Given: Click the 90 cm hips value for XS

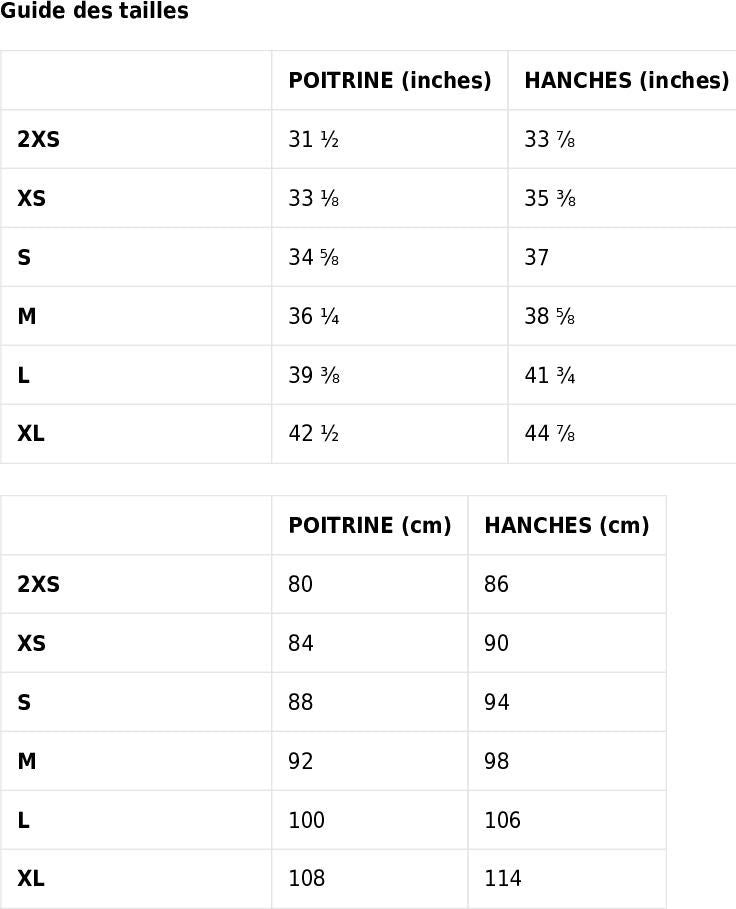Looking at the screenshot, I should pos(496,644).
